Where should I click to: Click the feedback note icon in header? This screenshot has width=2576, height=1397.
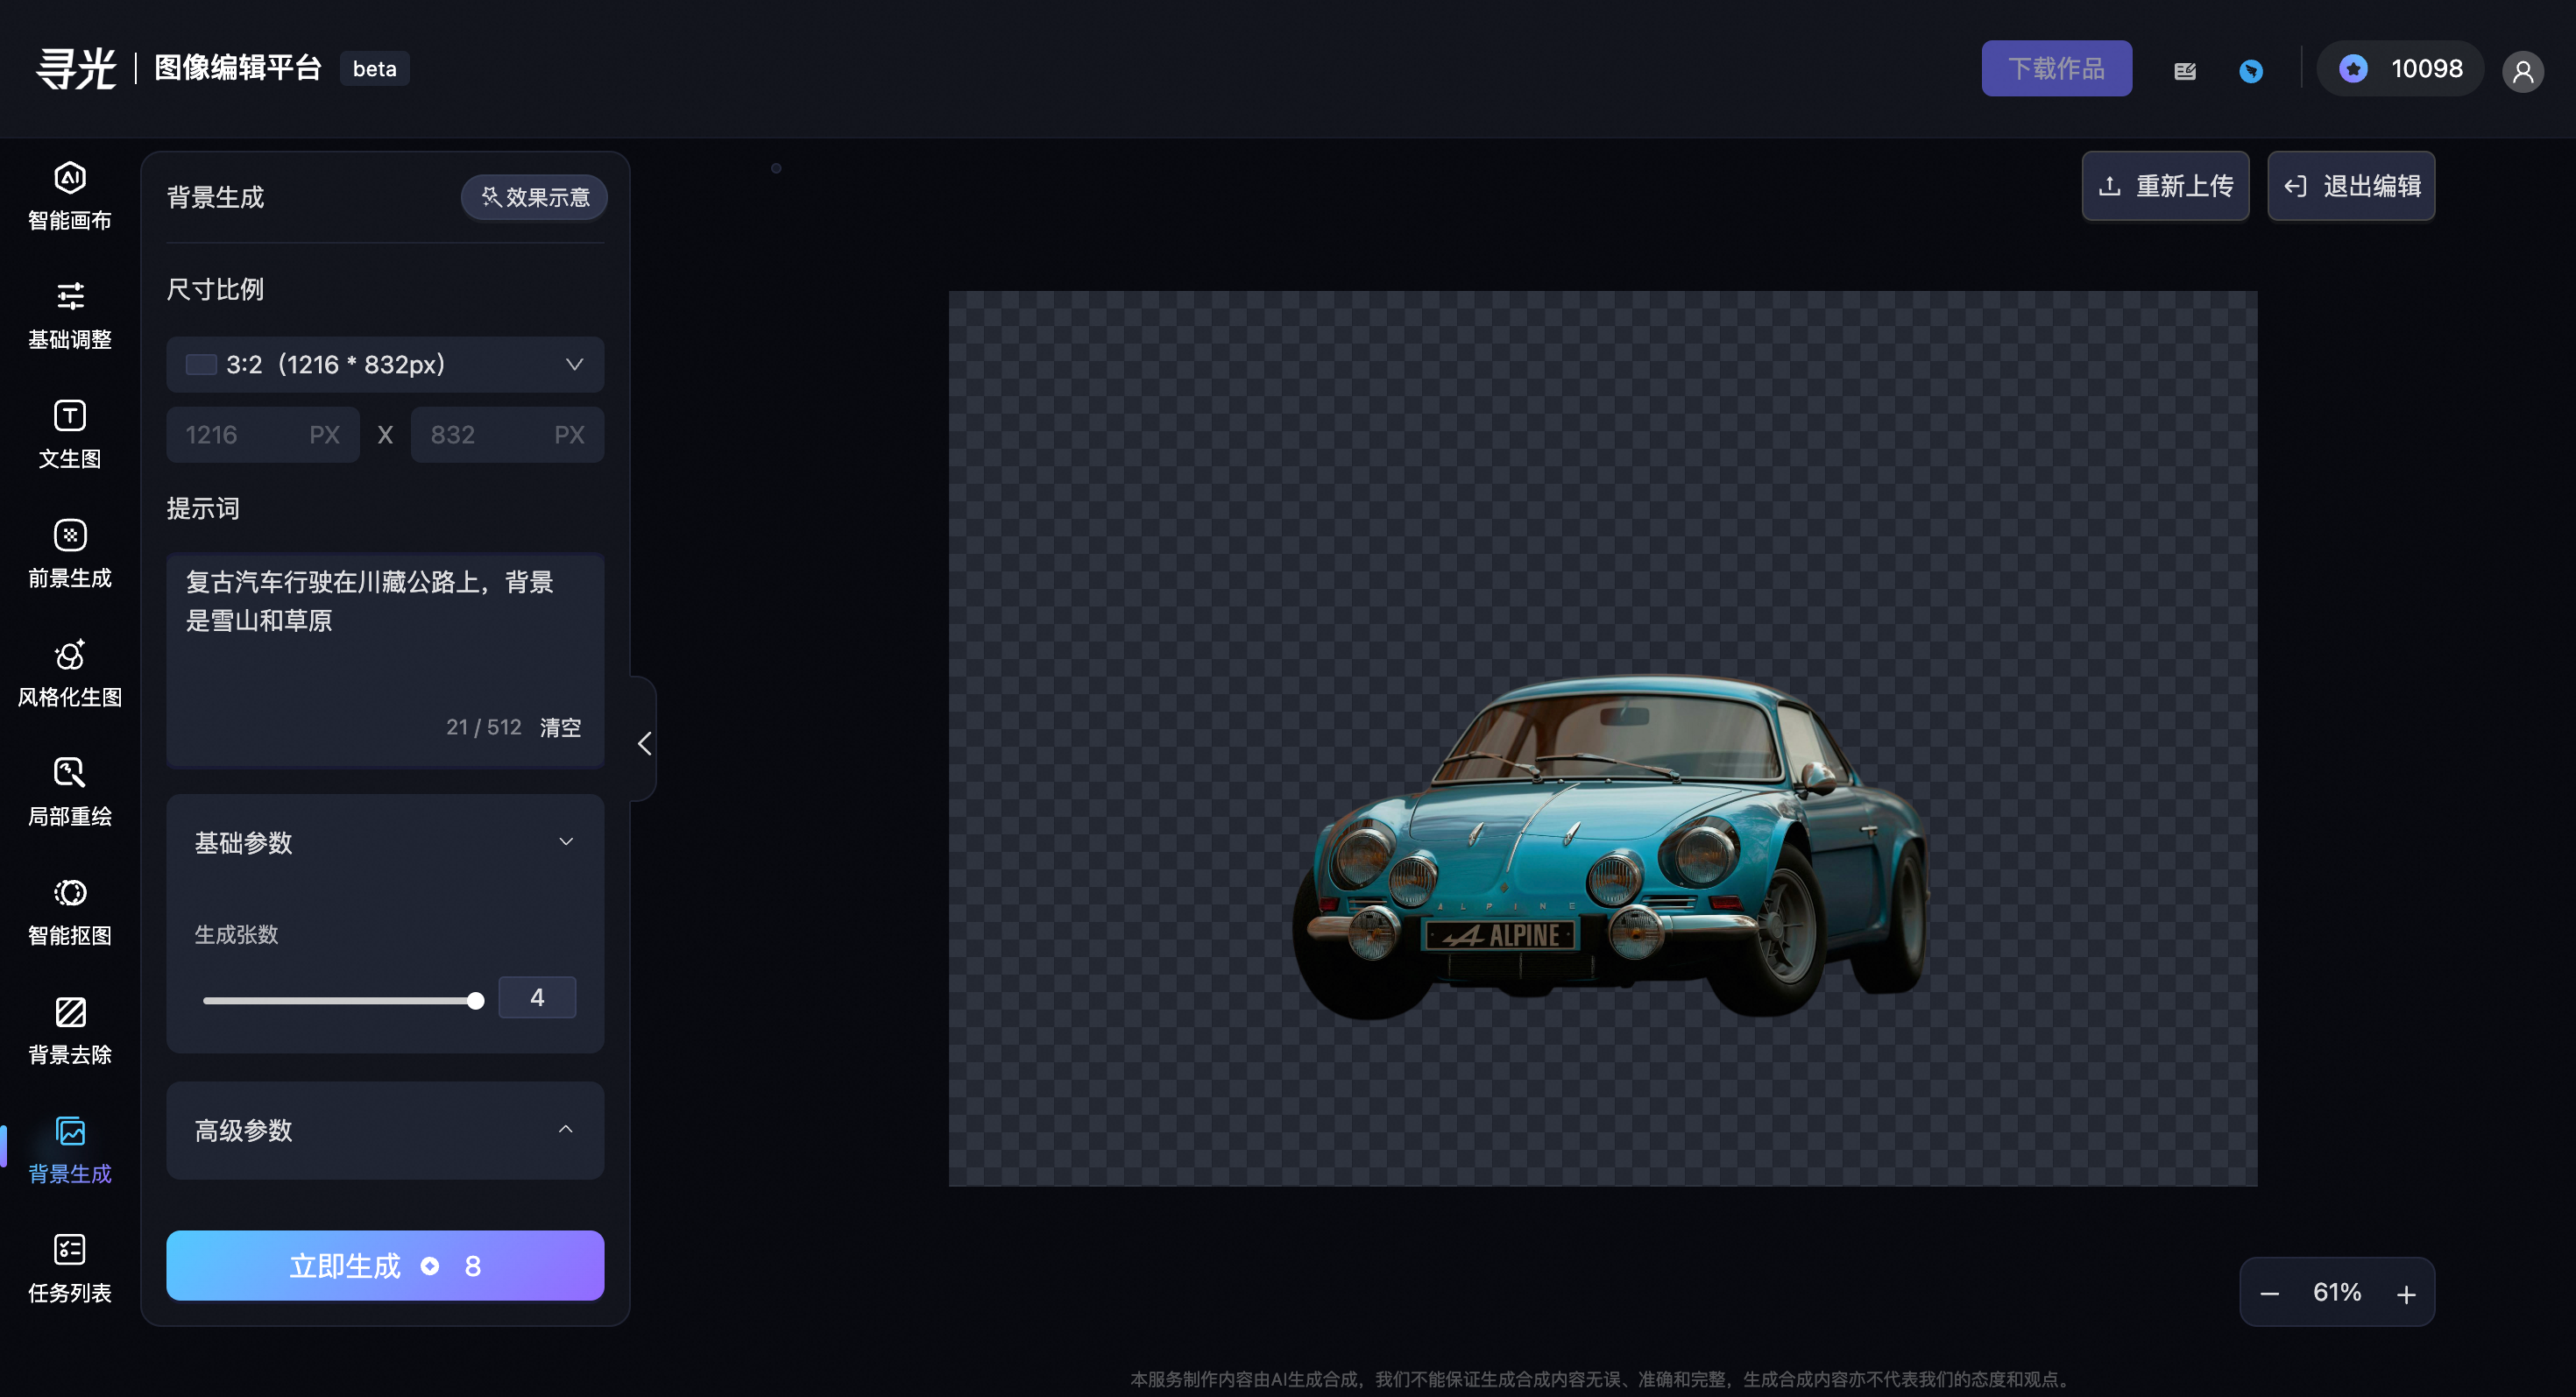[x=2185, y=70]
